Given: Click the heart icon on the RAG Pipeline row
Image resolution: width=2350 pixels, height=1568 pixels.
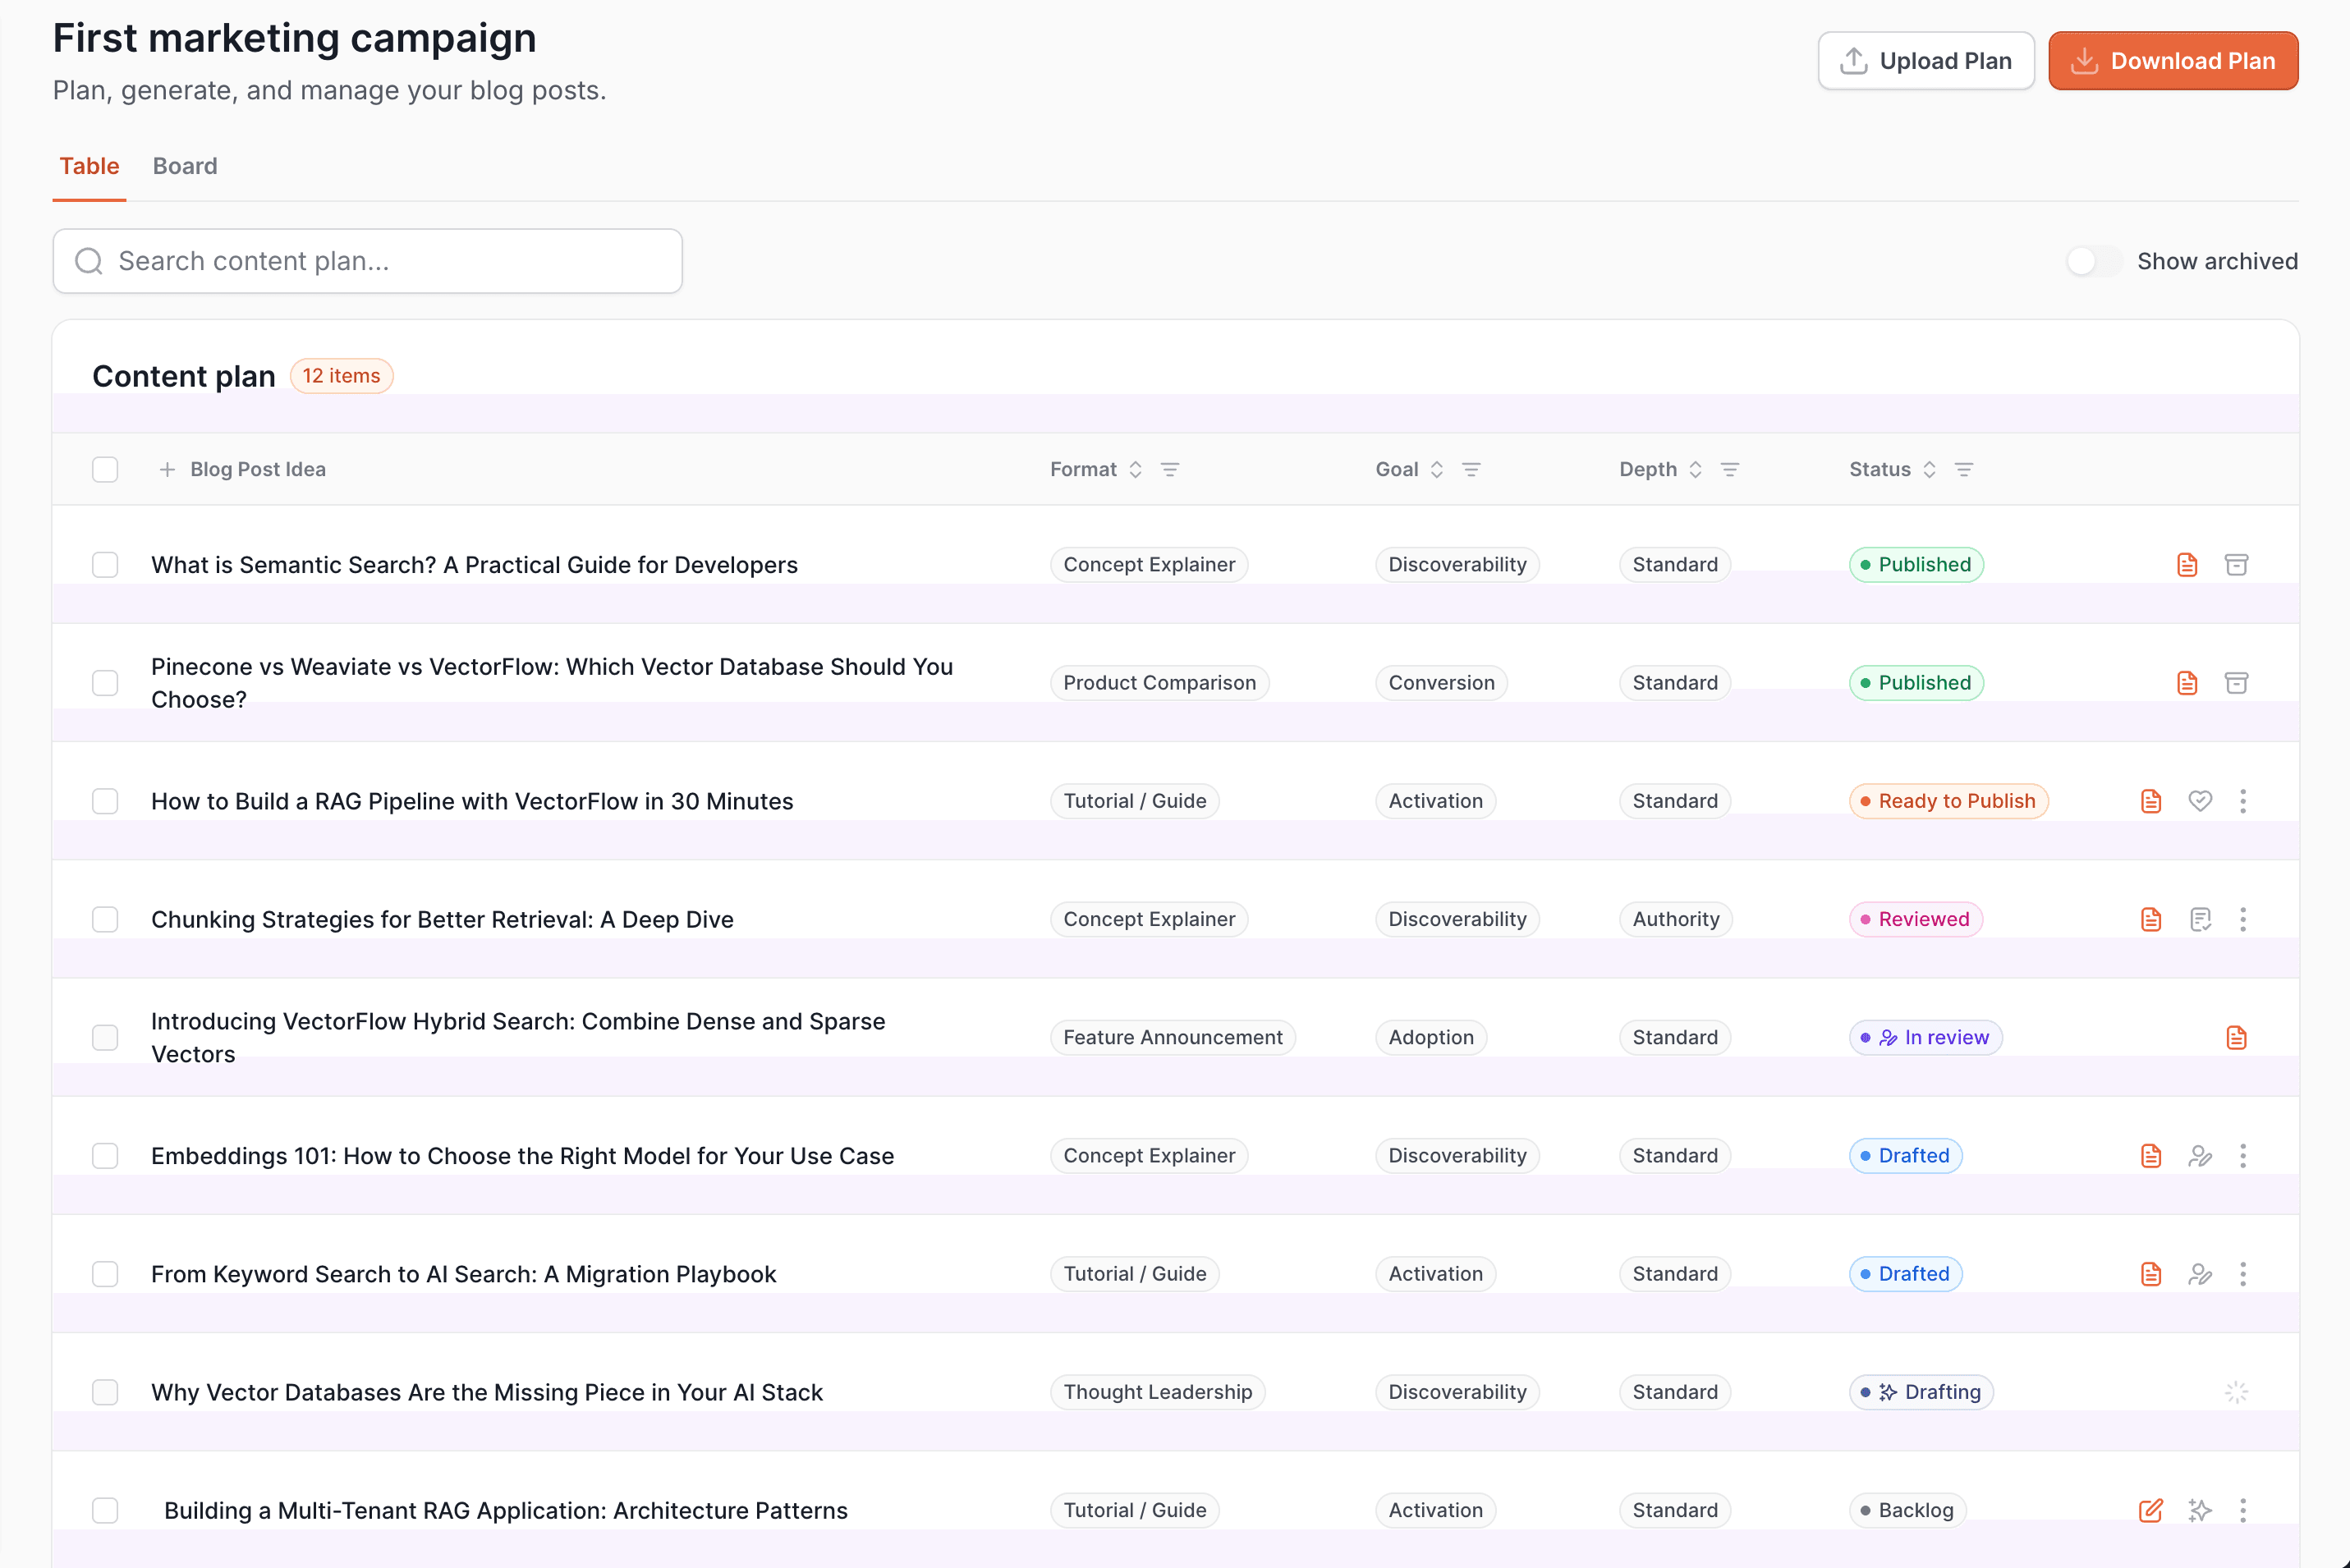Looking at the screenshot, I should [2200, 800].
